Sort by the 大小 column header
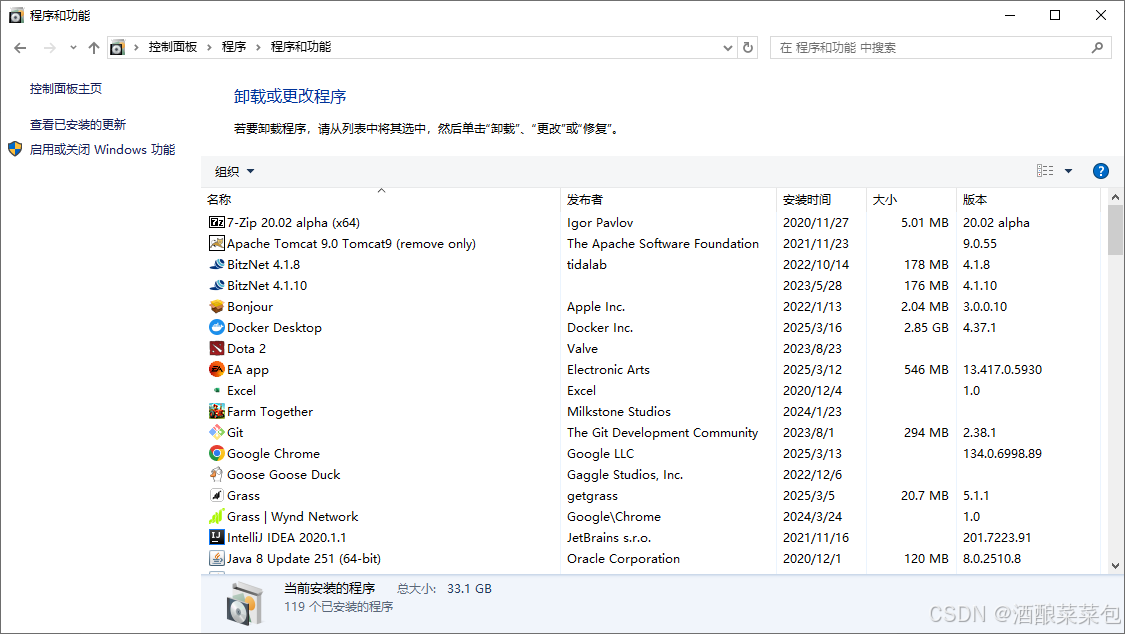The width and height of the screenshot is (1125, 634). (911, 199)
